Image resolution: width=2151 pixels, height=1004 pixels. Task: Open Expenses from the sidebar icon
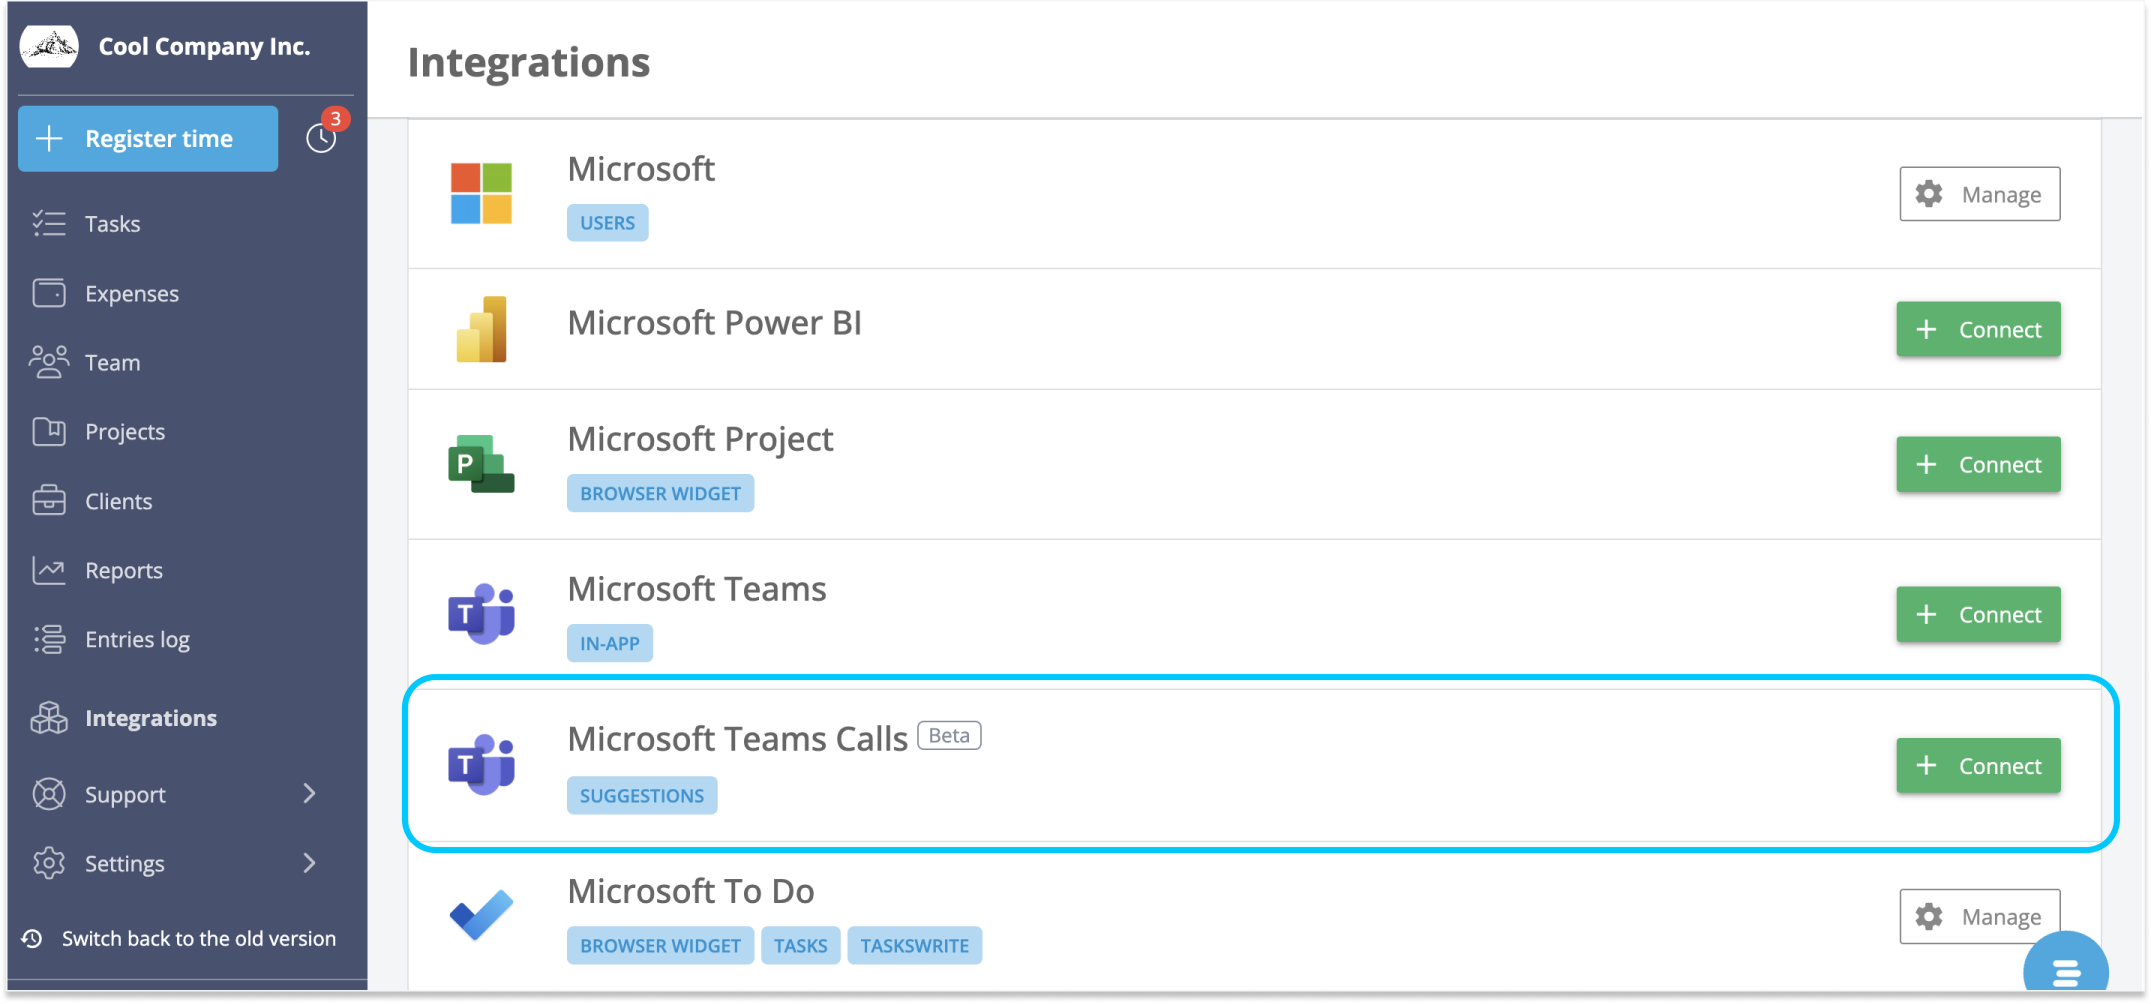click(x=47, y=293)
